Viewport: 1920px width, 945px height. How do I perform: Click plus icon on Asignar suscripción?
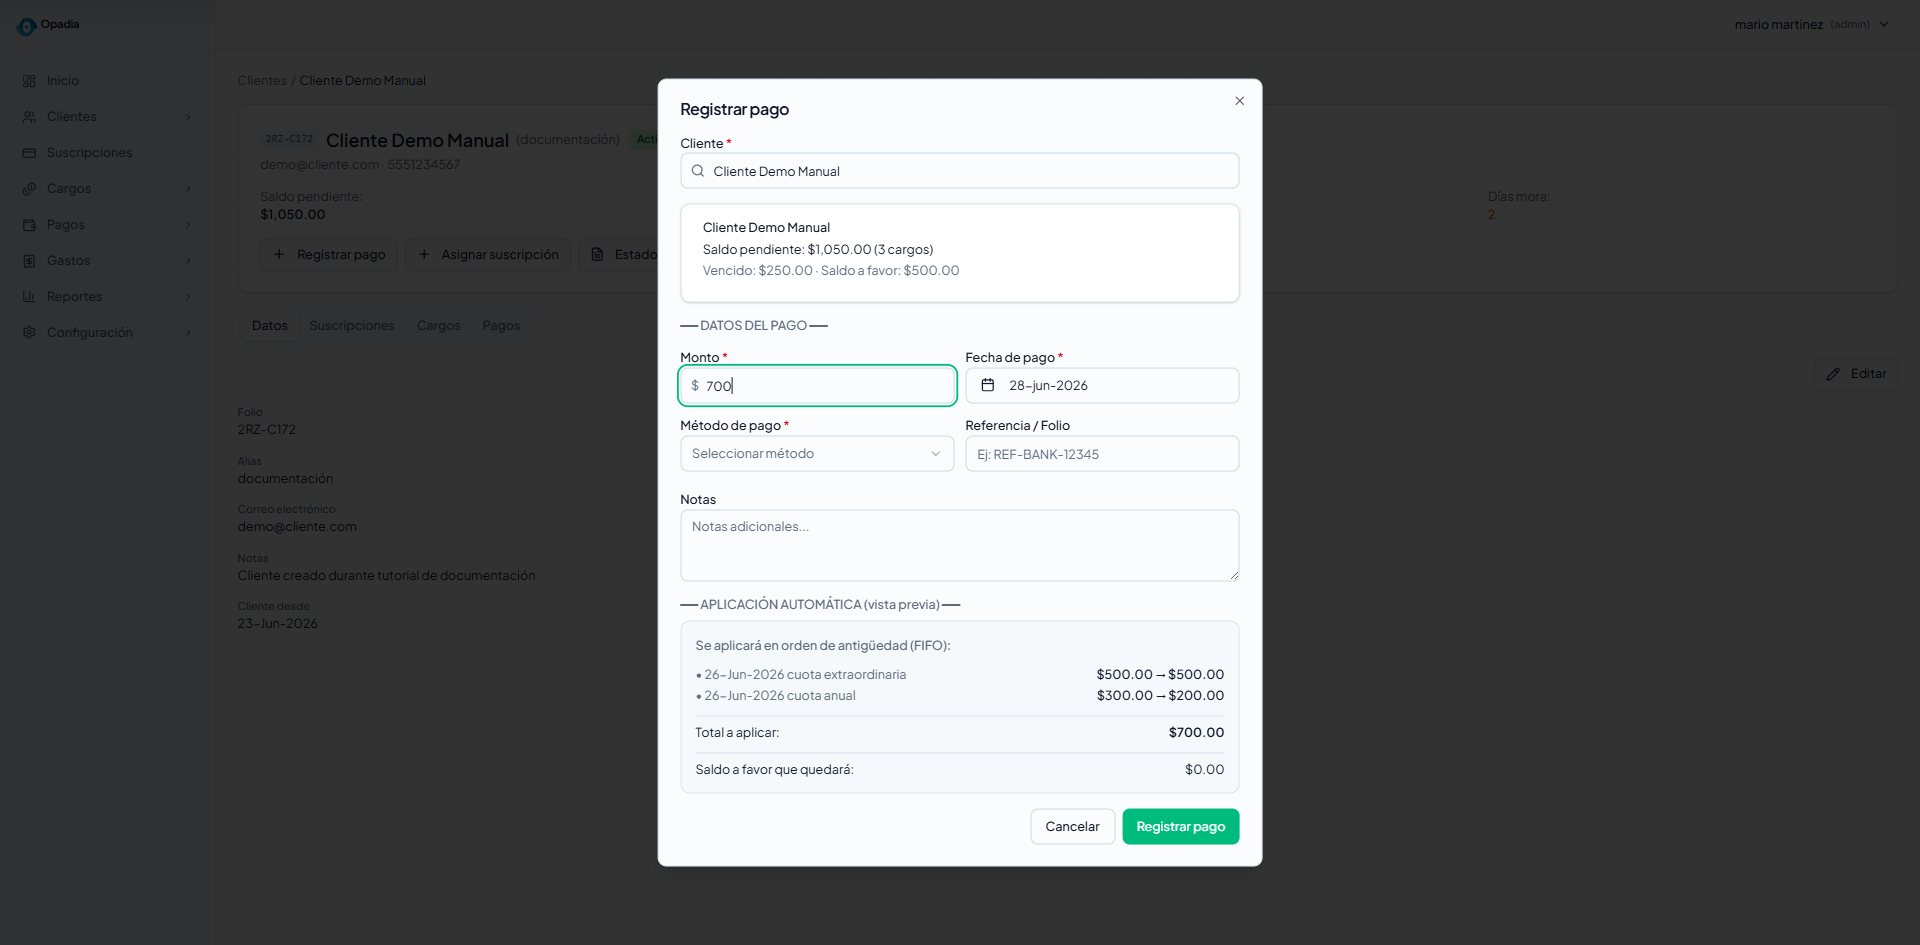click(424, 255)
